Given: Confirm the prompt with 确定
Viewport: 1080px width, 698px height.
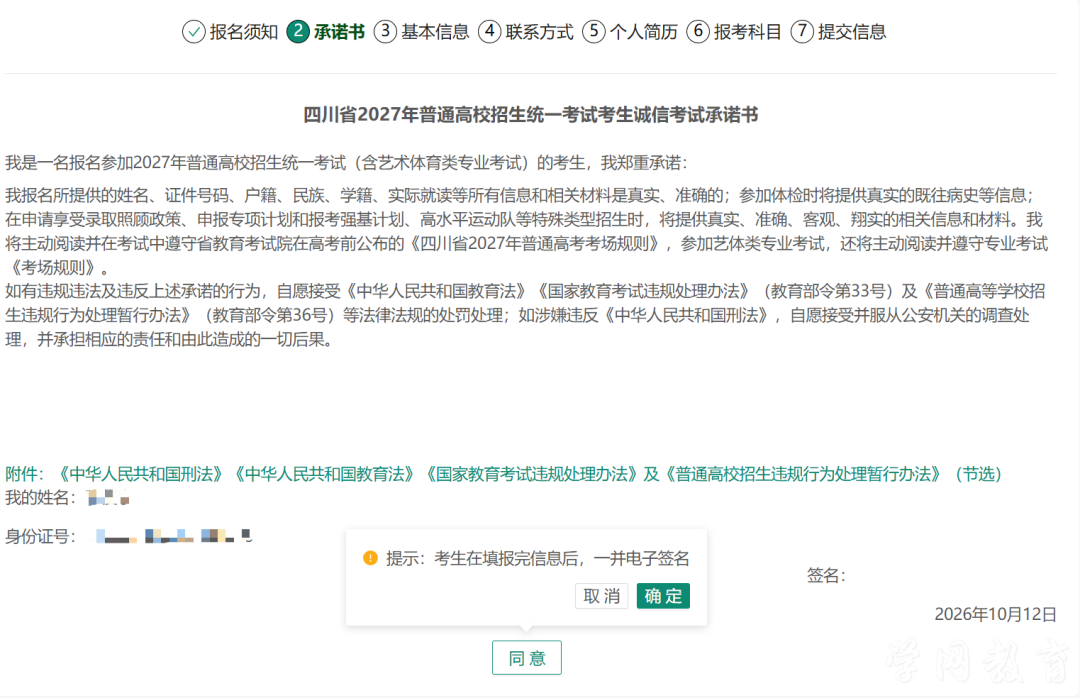Looking at the screenshot, I should click(x=663, y=596).
